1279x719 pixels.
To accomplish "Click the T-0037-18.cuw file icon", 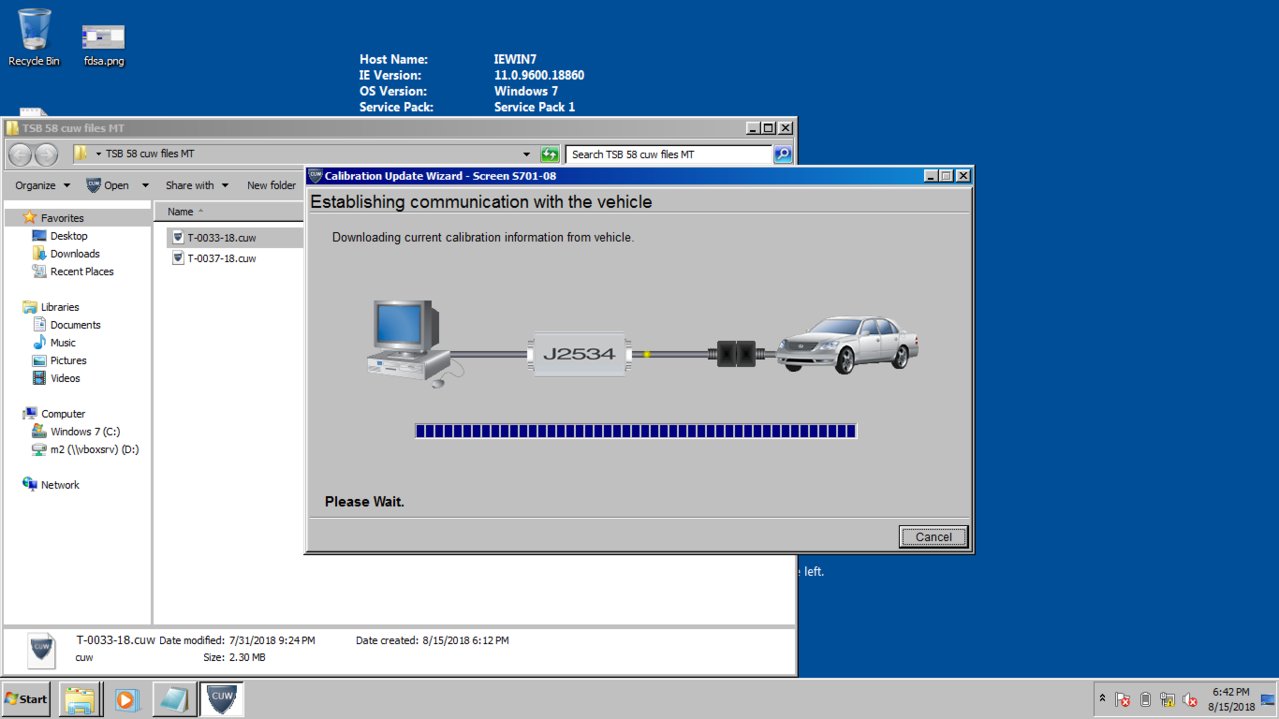I will pyautogui.click(x=178, y=258).
